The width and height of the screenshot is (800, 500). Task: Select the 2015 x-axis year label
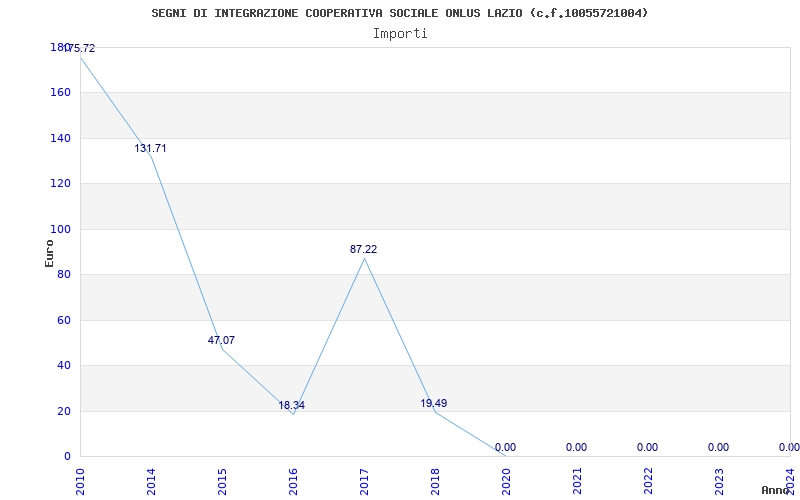point(222,482)
